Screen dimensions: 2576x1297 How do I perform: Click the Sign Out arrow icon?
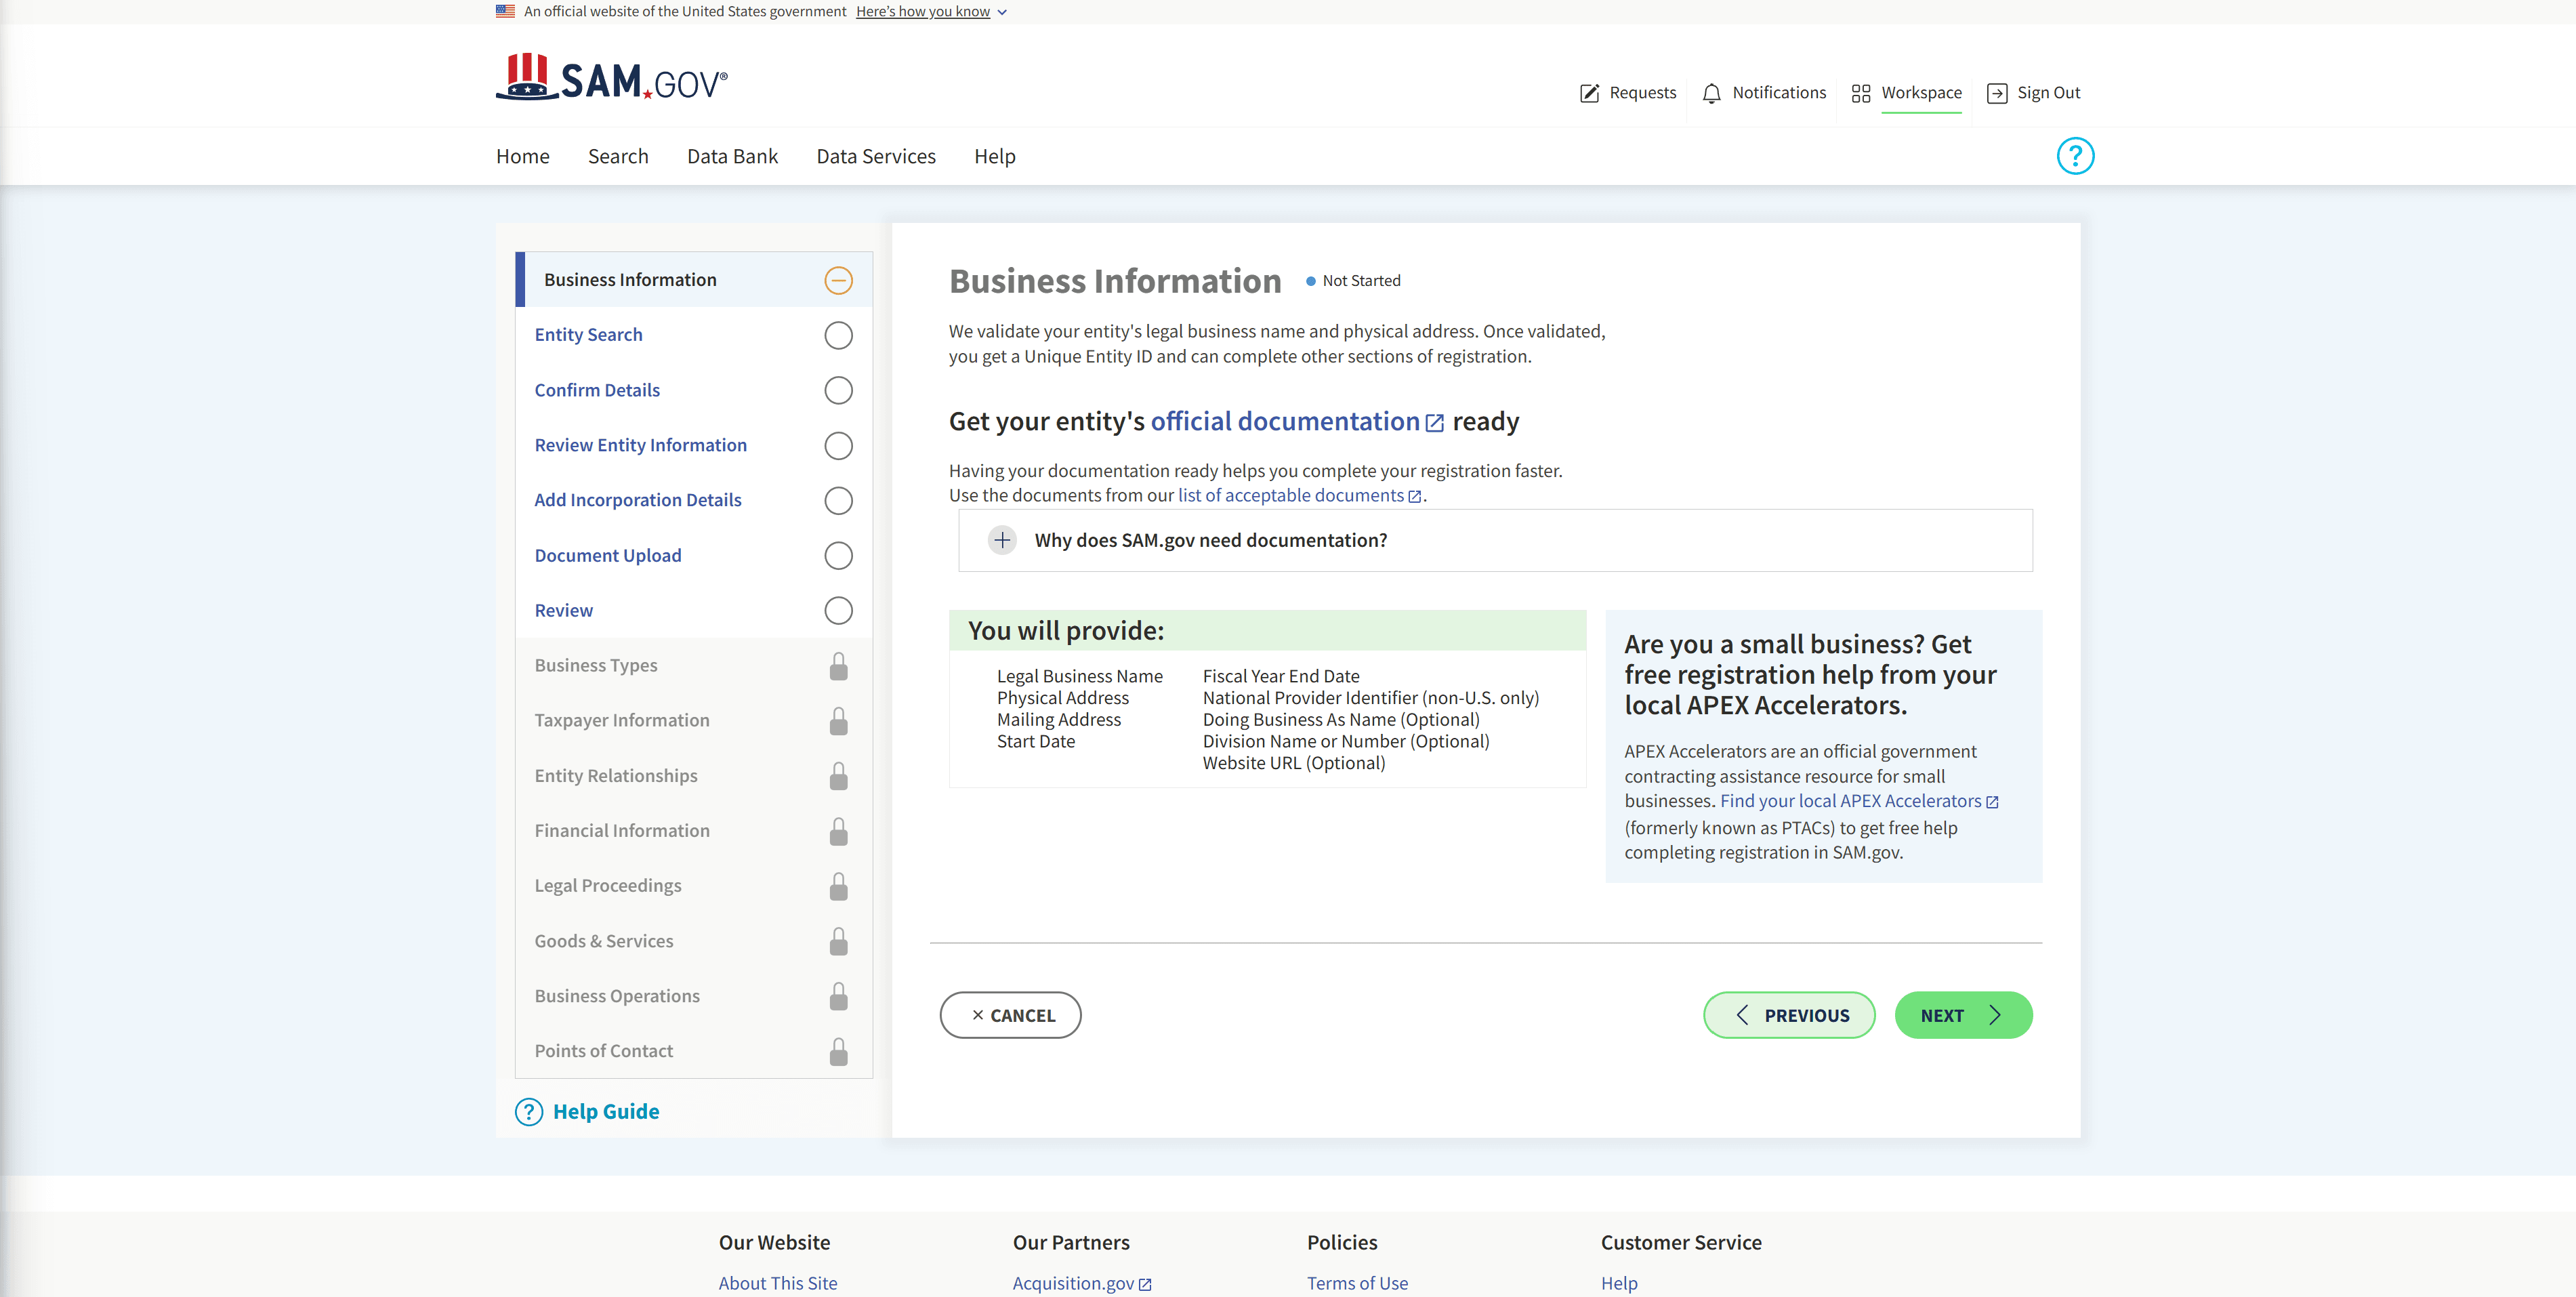pyautogui.click(x=1996, y=93)
